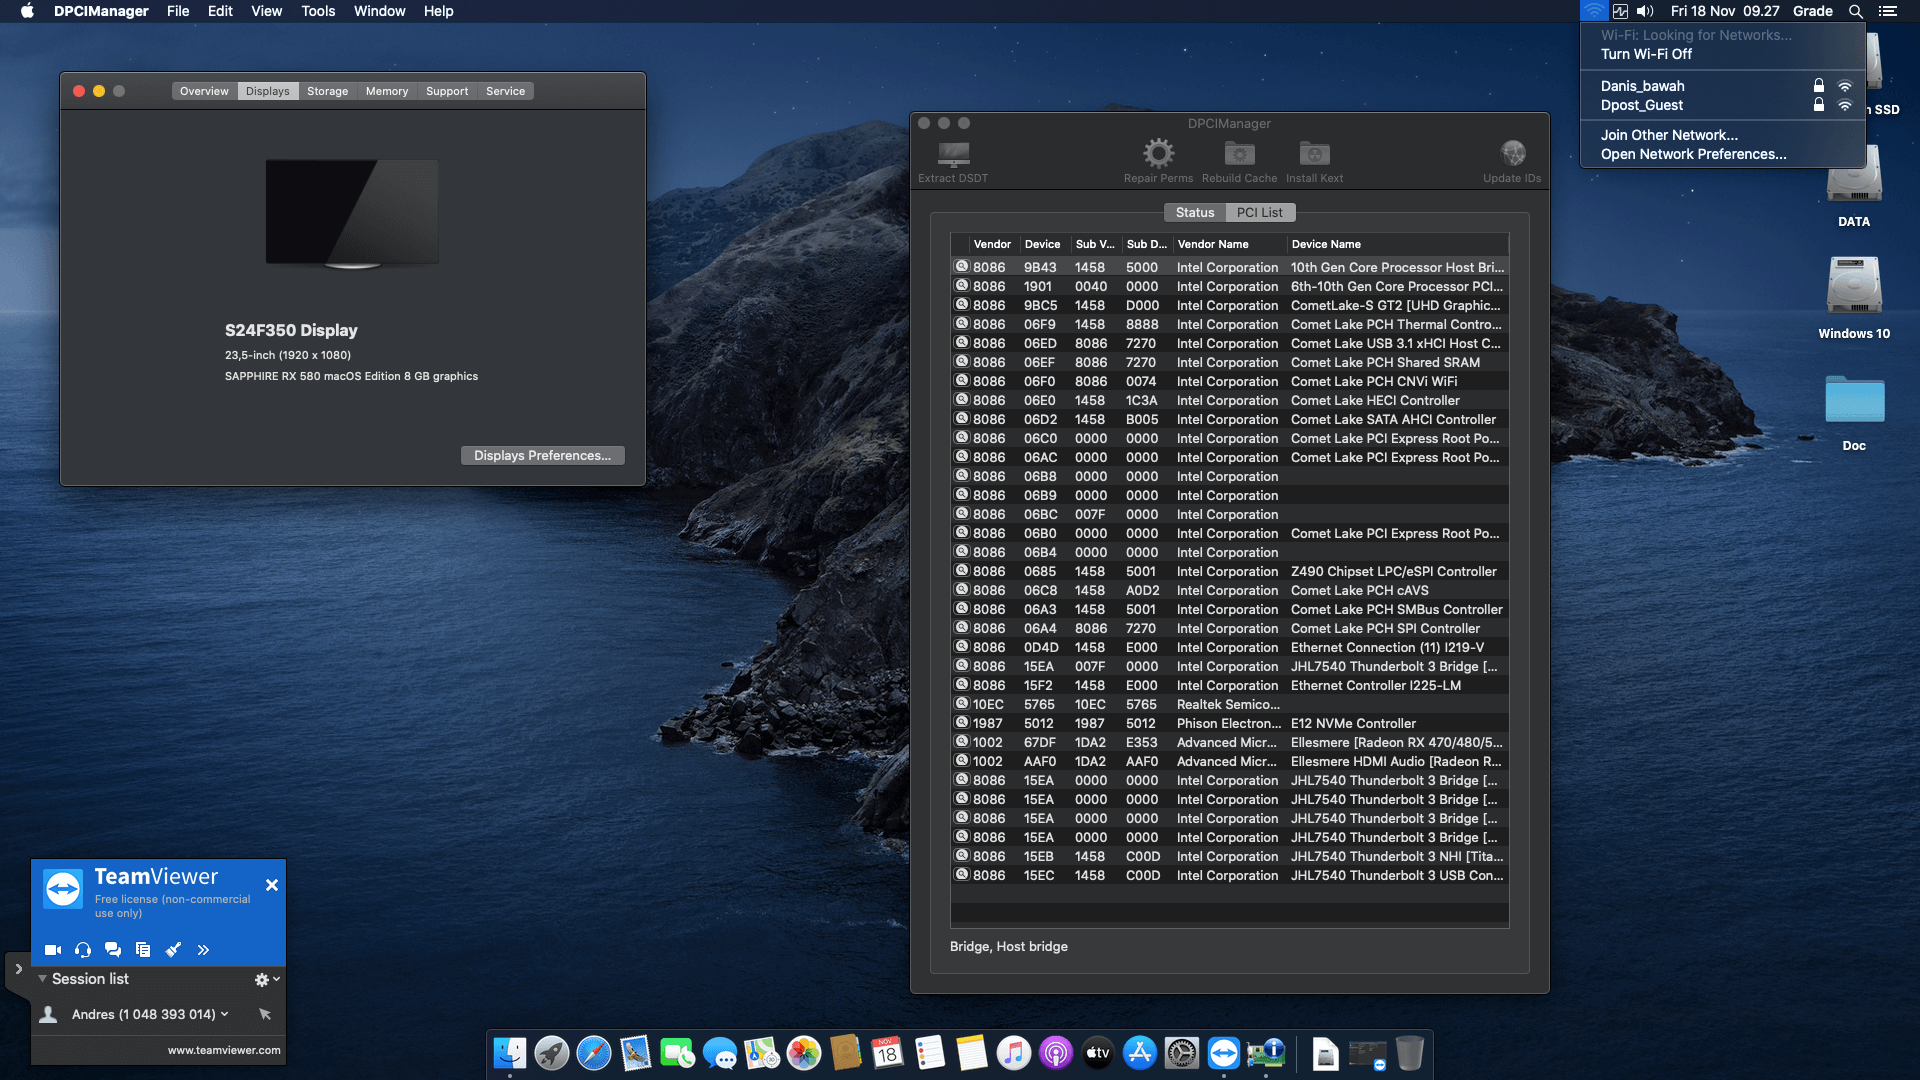Switch to the Memory tab
The image size is (1920, 1080).
tap(387, 91)
